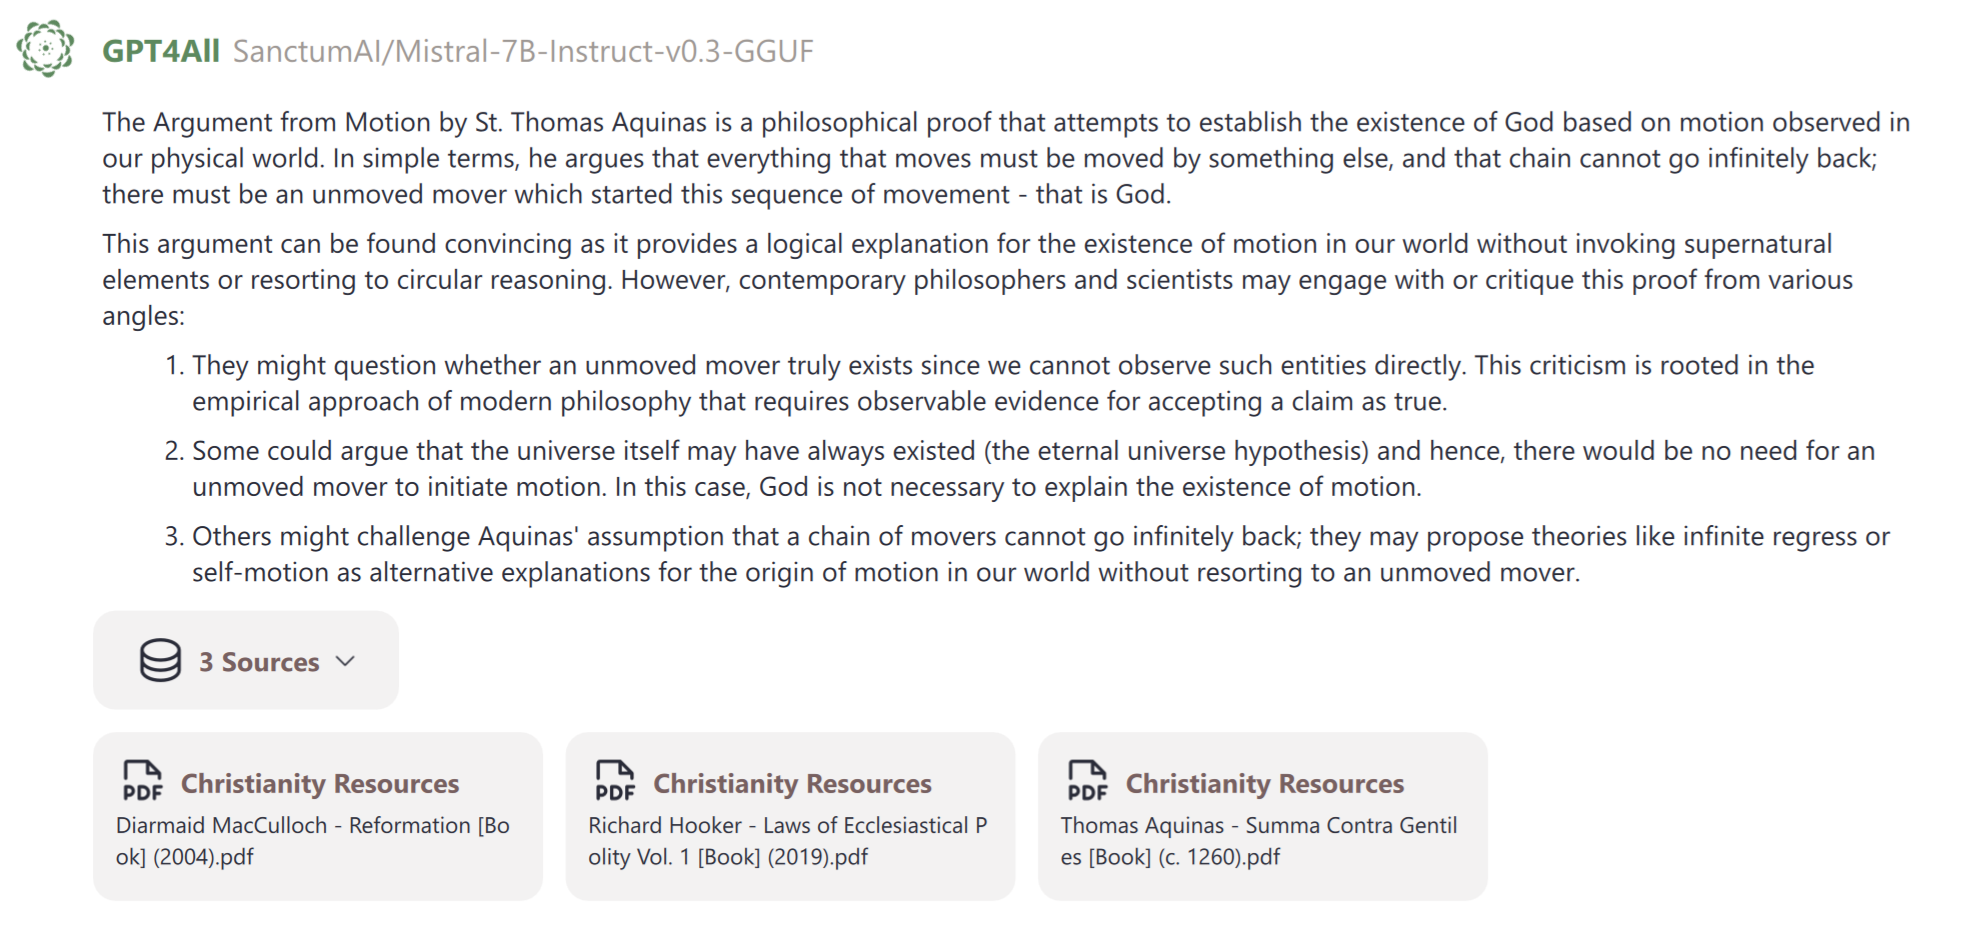
Task: Open Richard Hooker Laws of Ecclesiastical Polity card
Action: (790, 816)
